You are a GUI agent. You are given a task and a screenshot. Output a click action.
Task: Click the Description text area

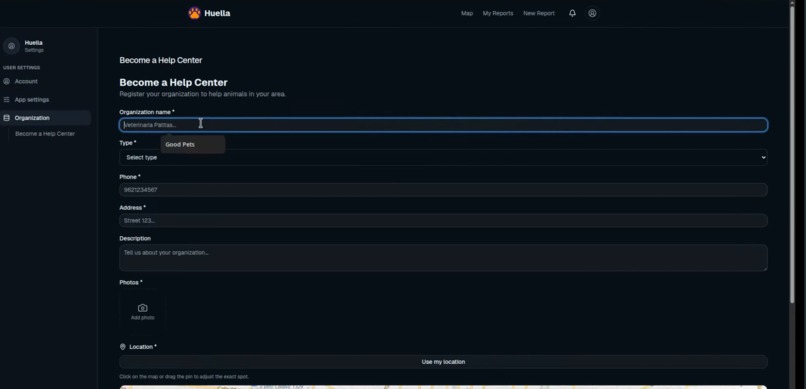pos(444,258)
